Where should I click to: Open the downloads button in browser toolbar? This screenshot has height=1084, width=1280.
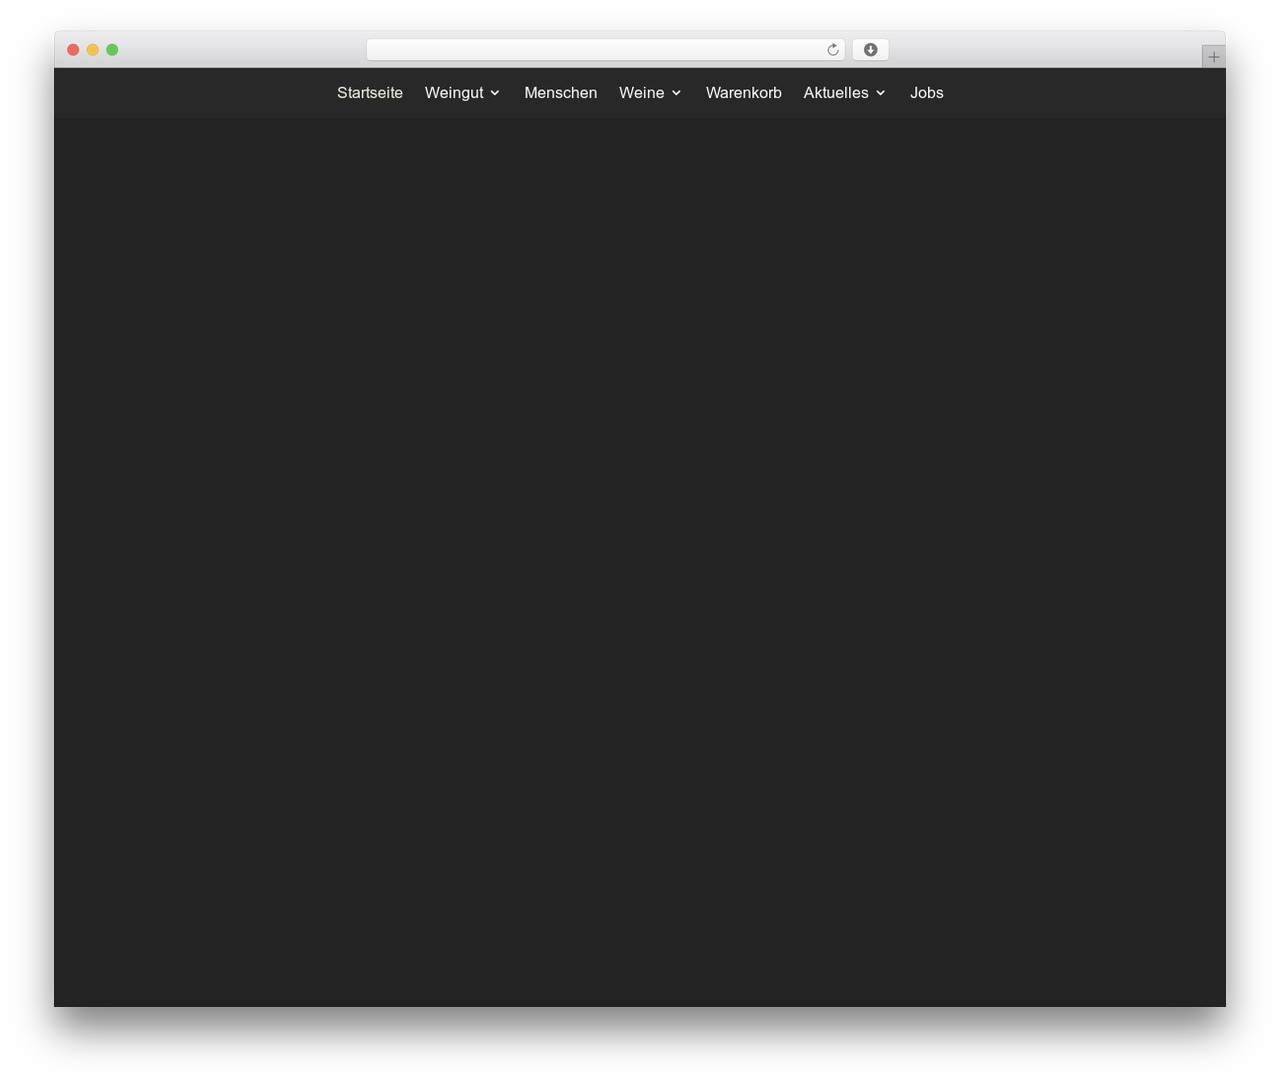(870, 50)
